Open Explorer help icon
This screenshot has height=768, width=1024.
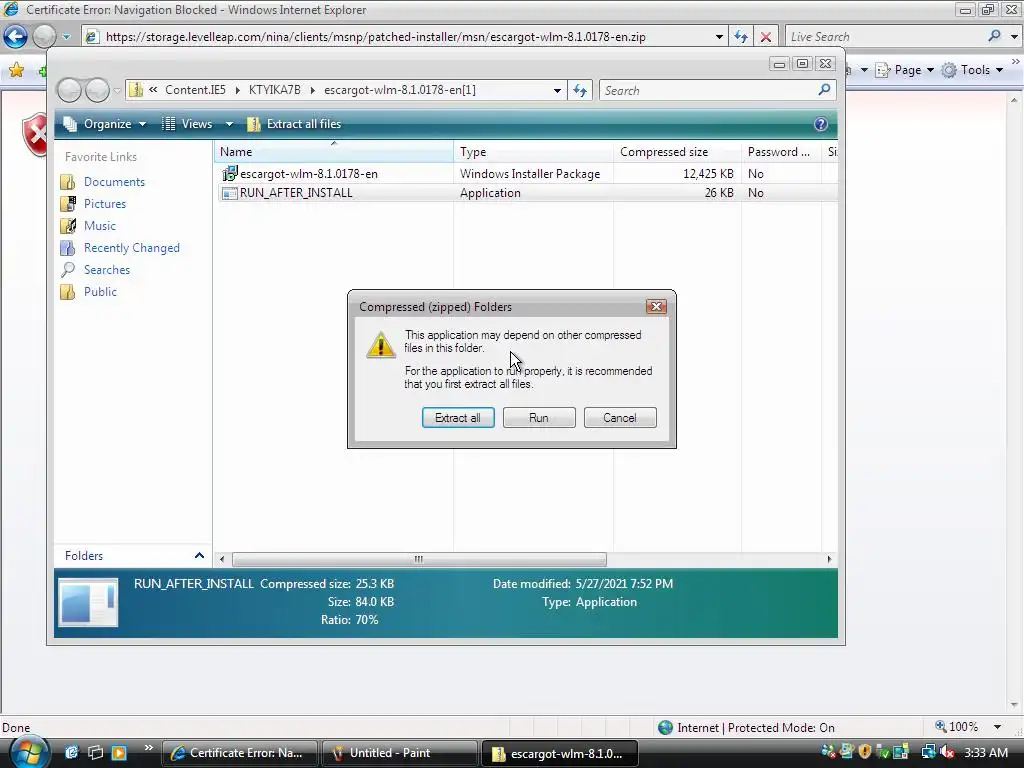tap(821, 124)
